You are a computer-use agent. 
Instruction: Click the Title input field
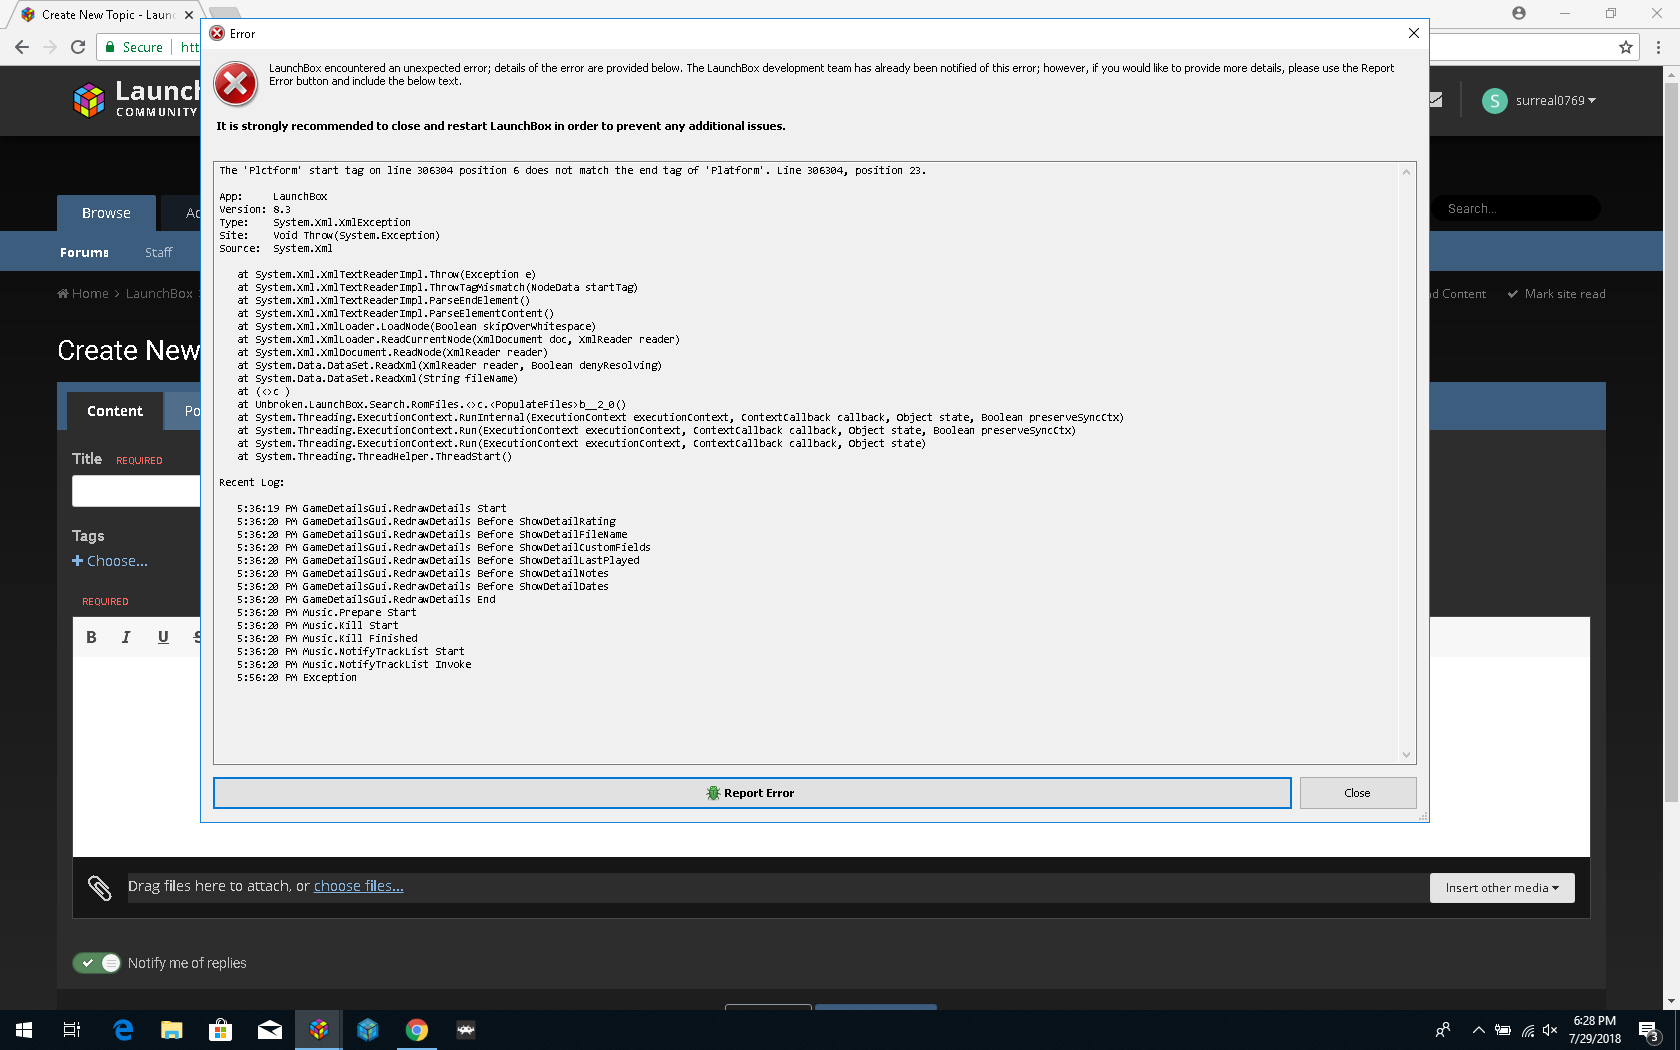(136, 491)
